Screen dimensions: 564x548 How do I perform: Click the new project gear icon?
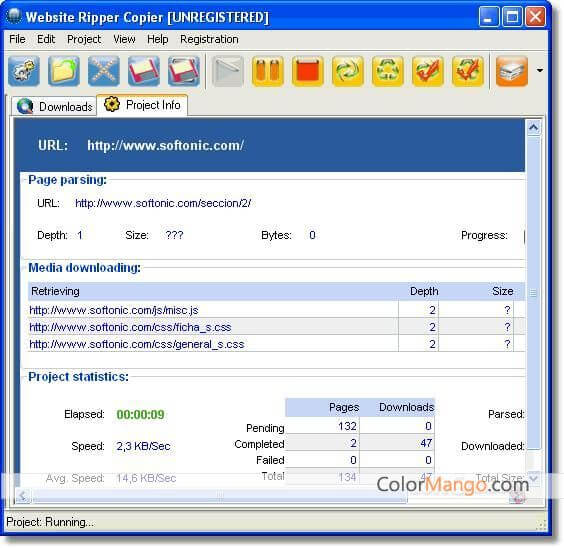[24, 71]
